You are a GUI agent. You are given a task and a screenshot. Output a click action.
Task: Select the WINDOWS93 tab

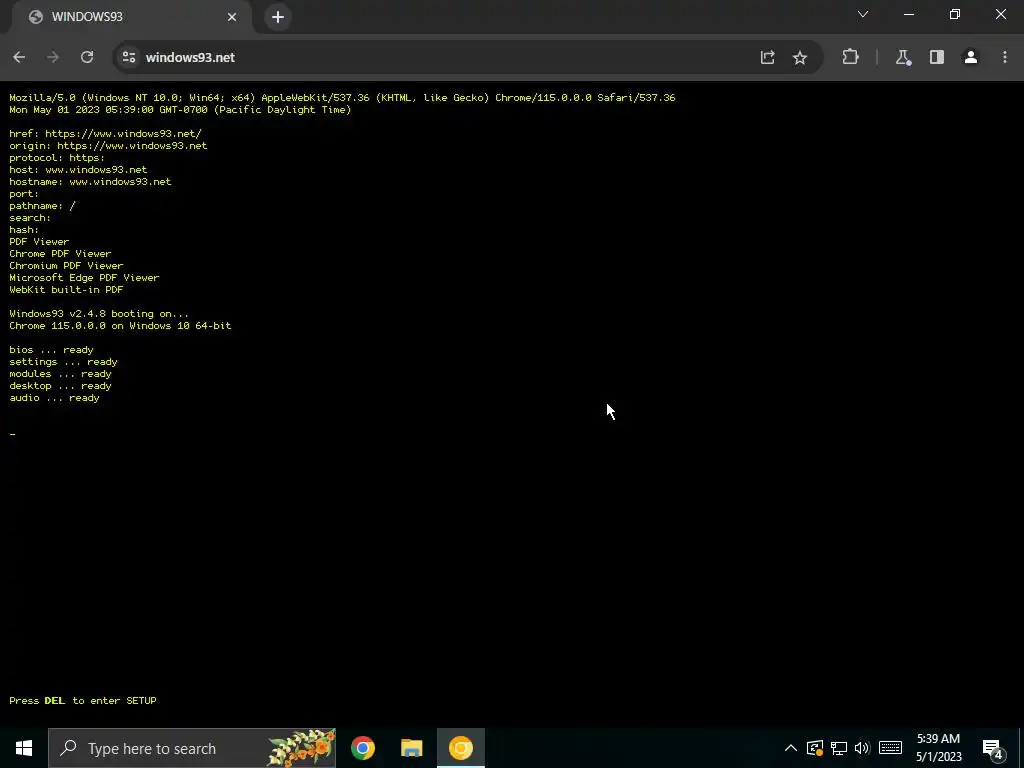(x=133, y=17)
